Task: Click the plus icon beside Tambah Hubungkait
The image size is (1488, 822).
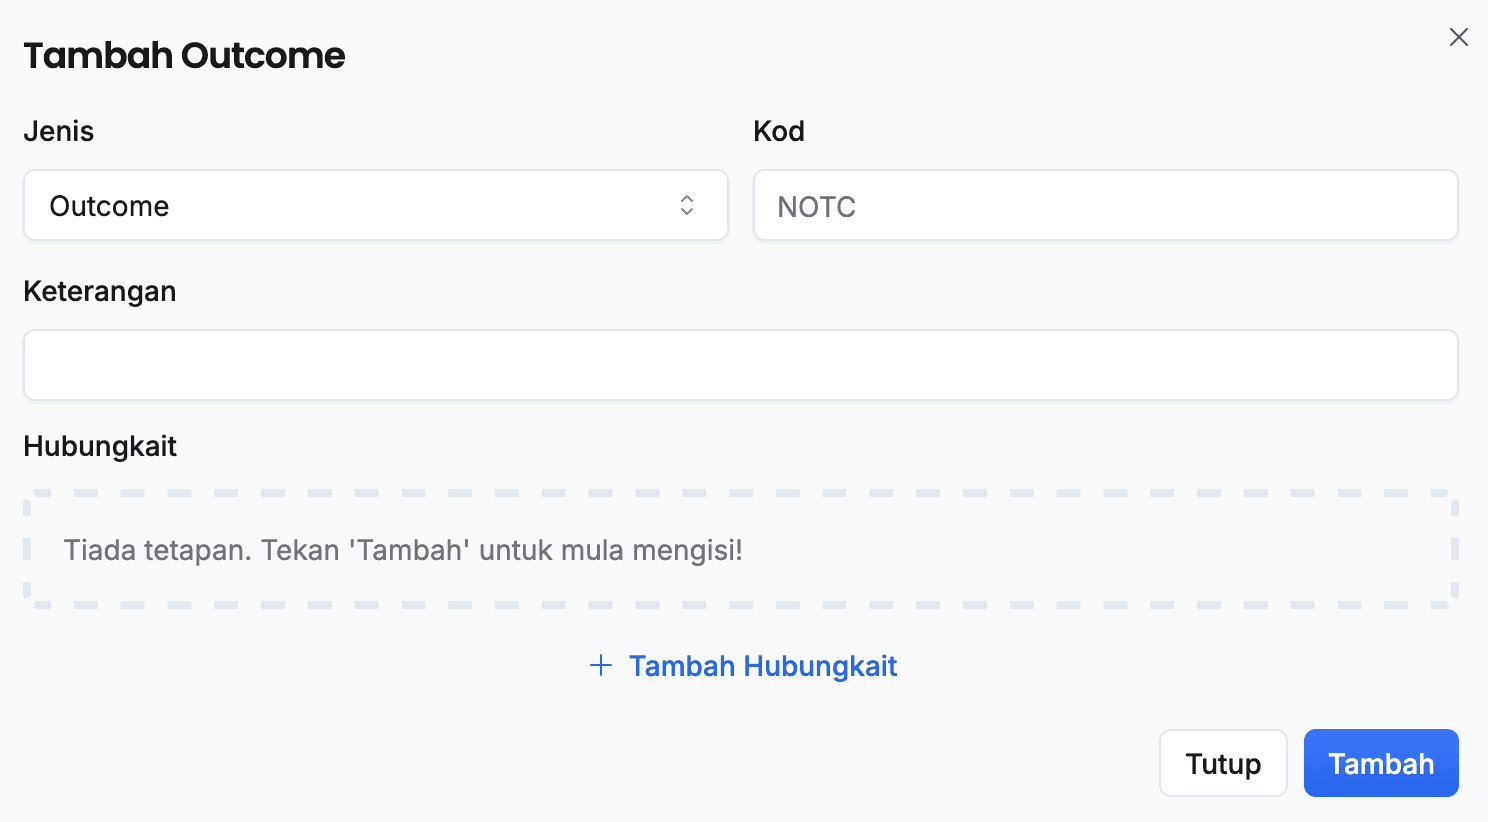Action: pos(601,665)
